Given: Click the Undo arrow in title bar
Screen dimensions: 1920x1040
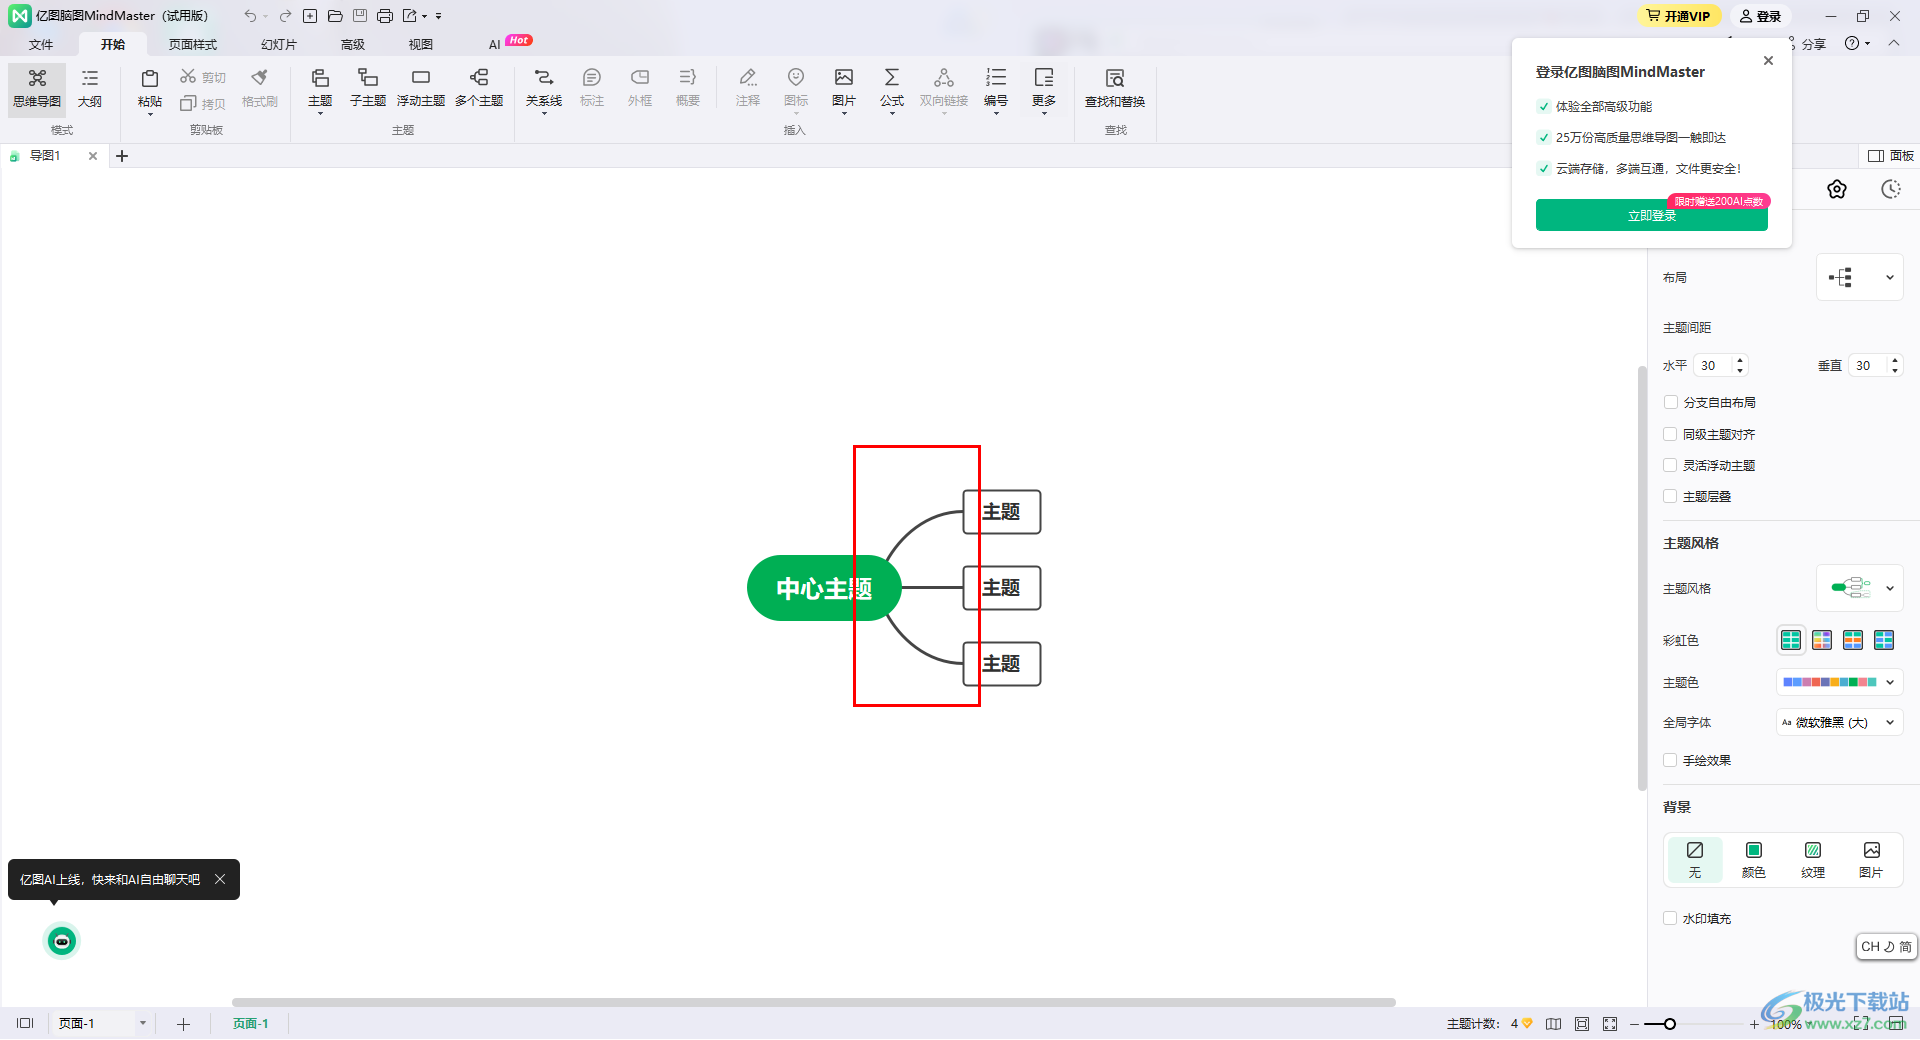Looking at the screenshot, I should (x=250, y=16).
